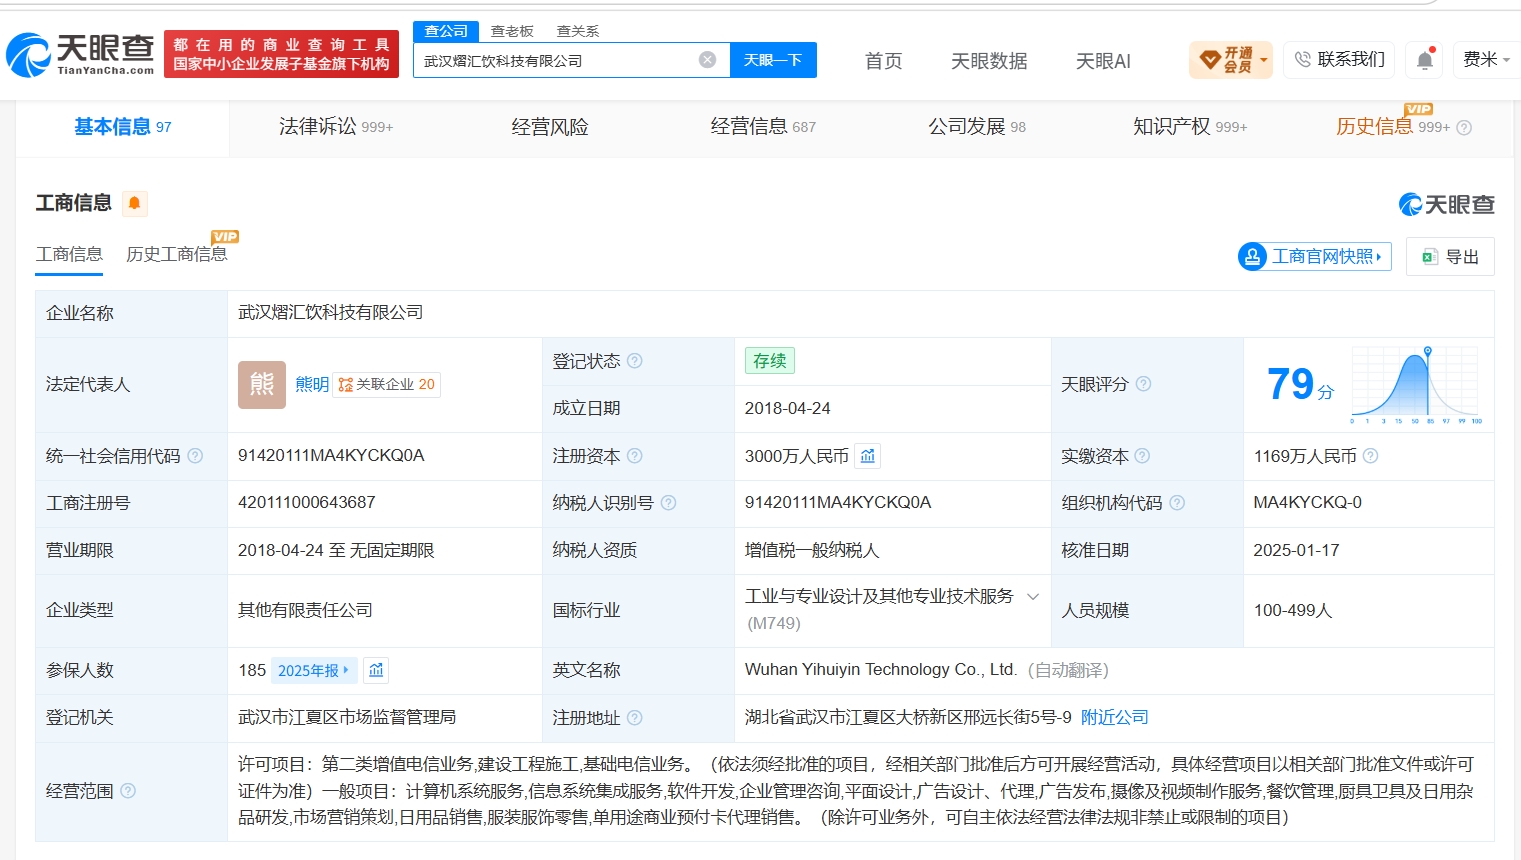This screenshot has width=1521, height=860.
Task: Click the 企业名称 value 武汉熠汇饮科技有限公司
Action: click(330, 313)
